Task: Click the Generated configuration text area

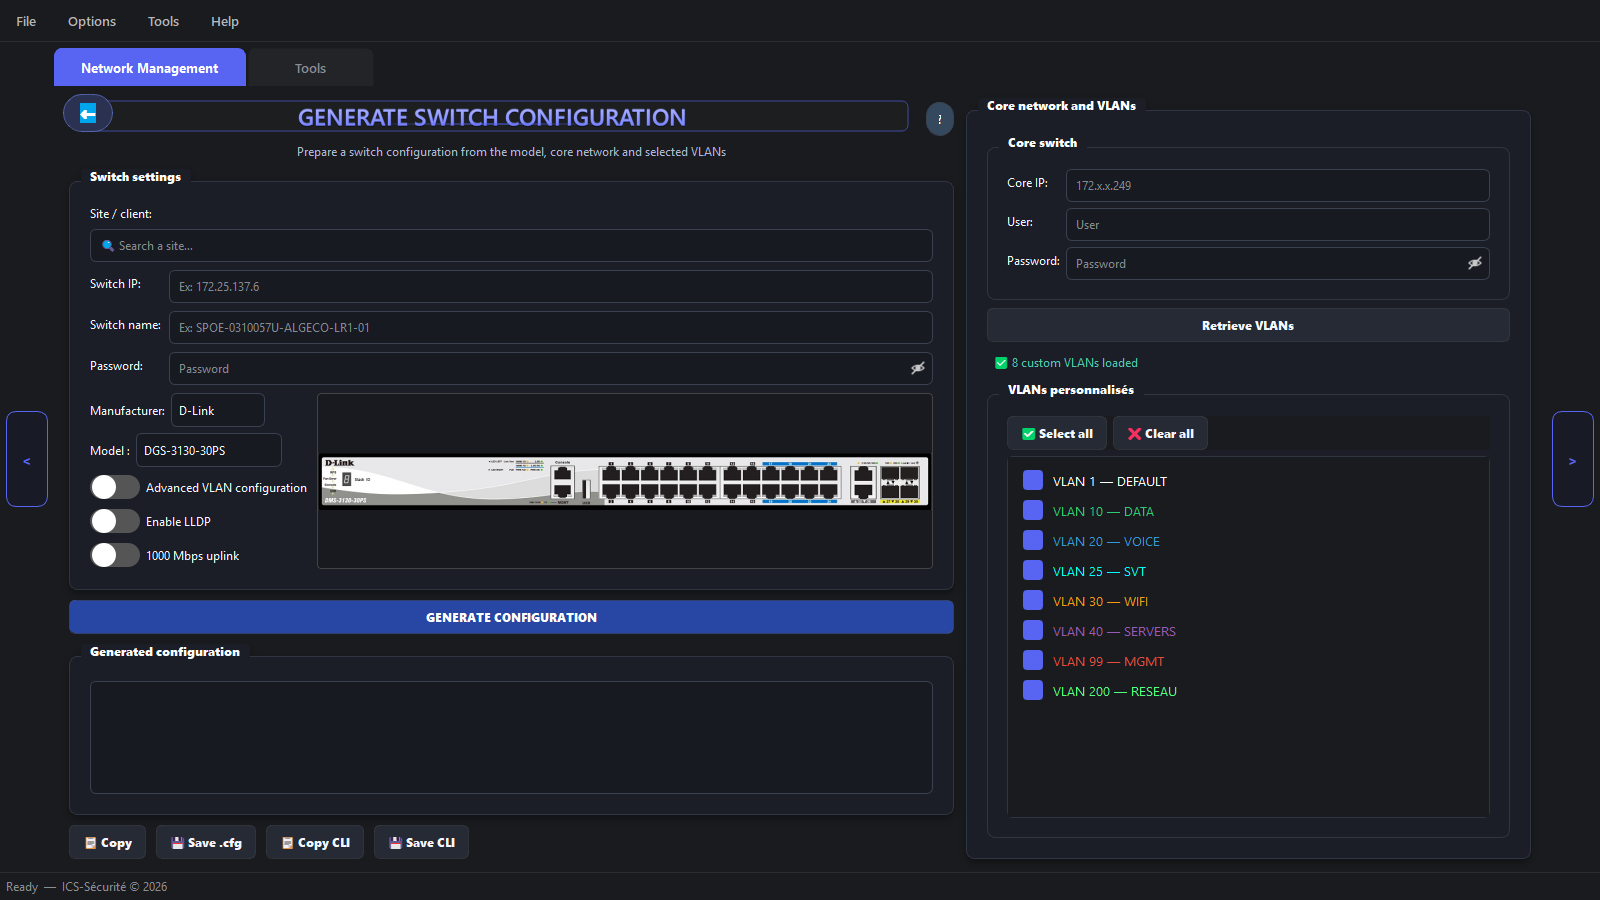Action: (511, 737)
